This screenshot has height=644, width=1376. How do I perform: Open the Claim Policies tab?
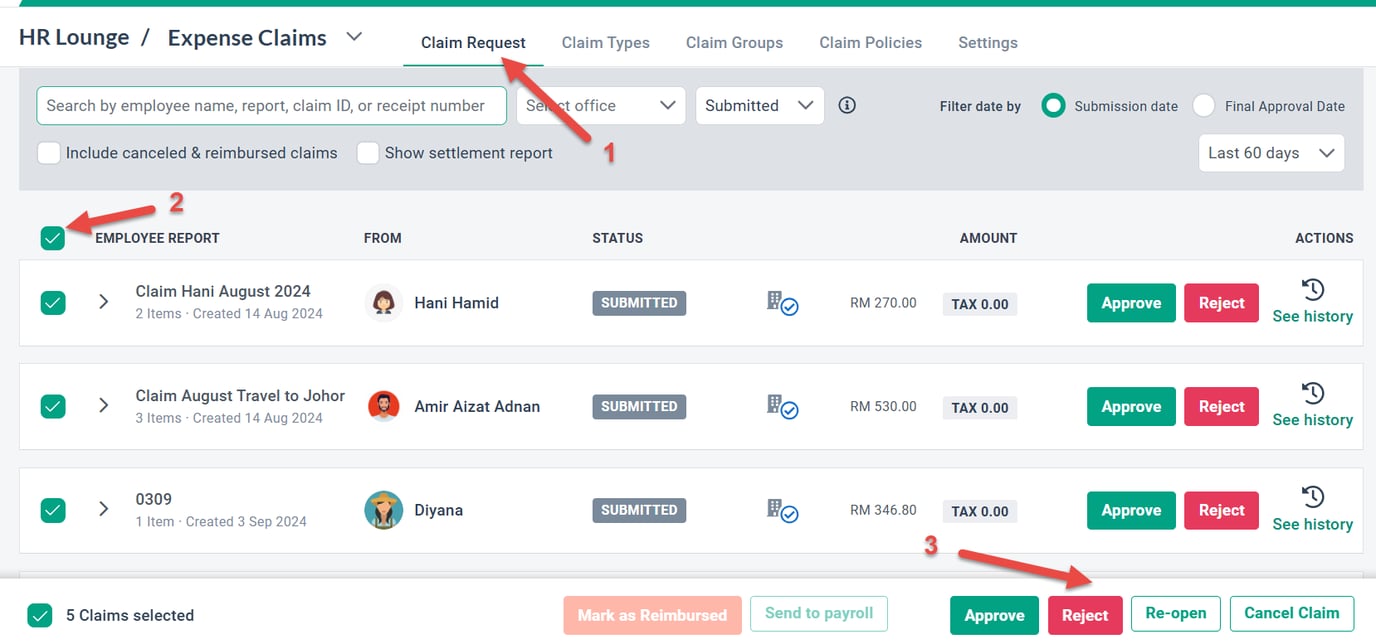click(870, 42)
